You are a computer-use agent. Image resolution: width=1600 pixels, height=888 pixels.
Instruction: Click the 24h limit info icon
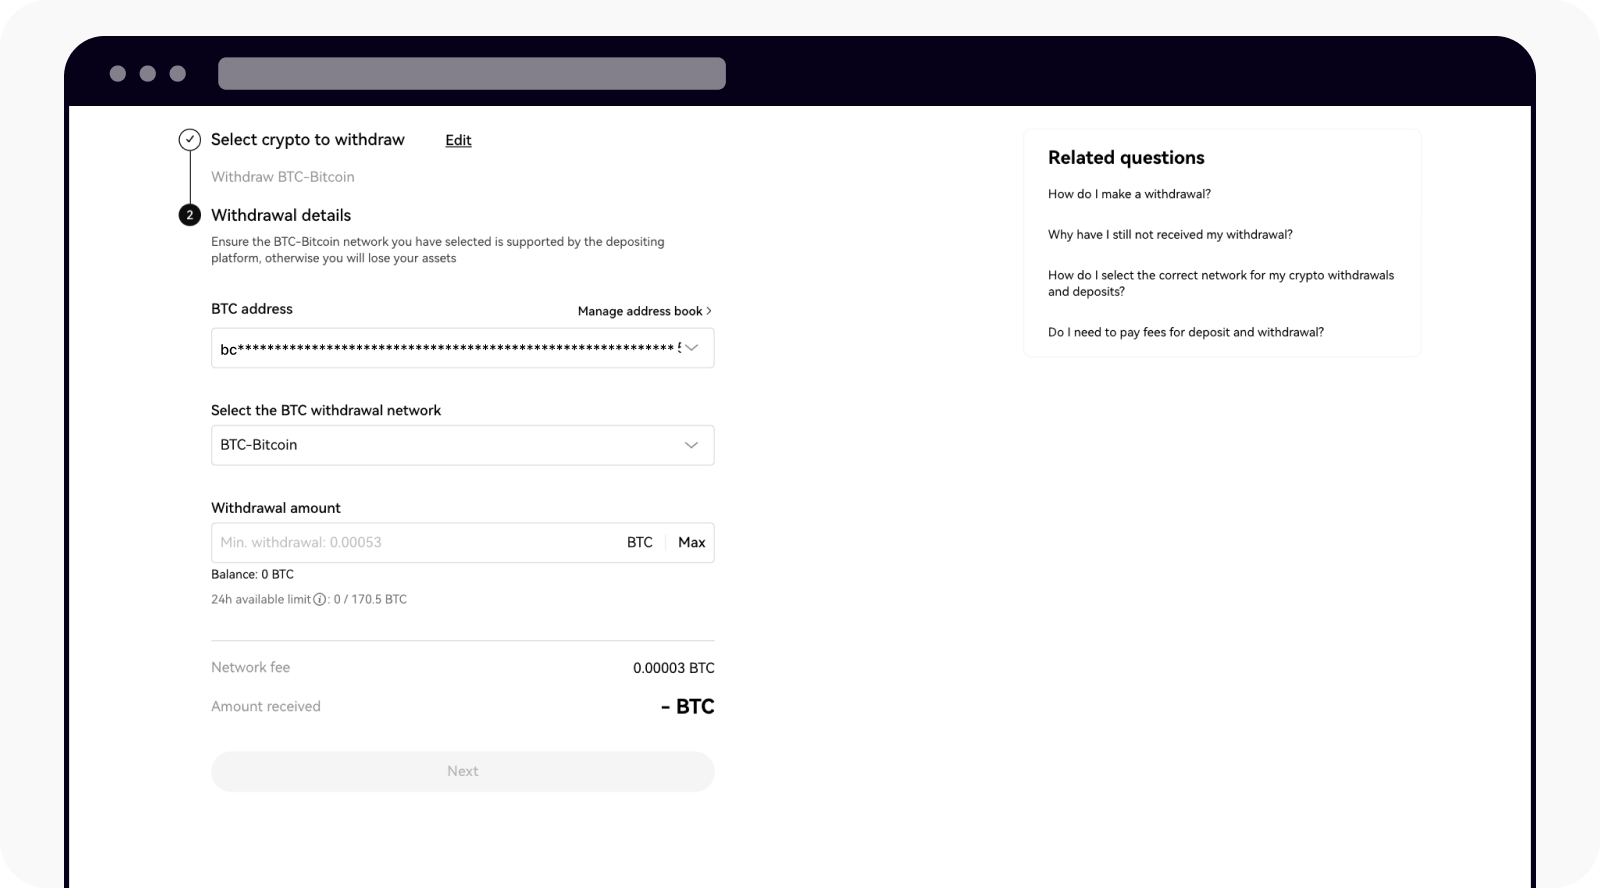click(x=320, y=600)
